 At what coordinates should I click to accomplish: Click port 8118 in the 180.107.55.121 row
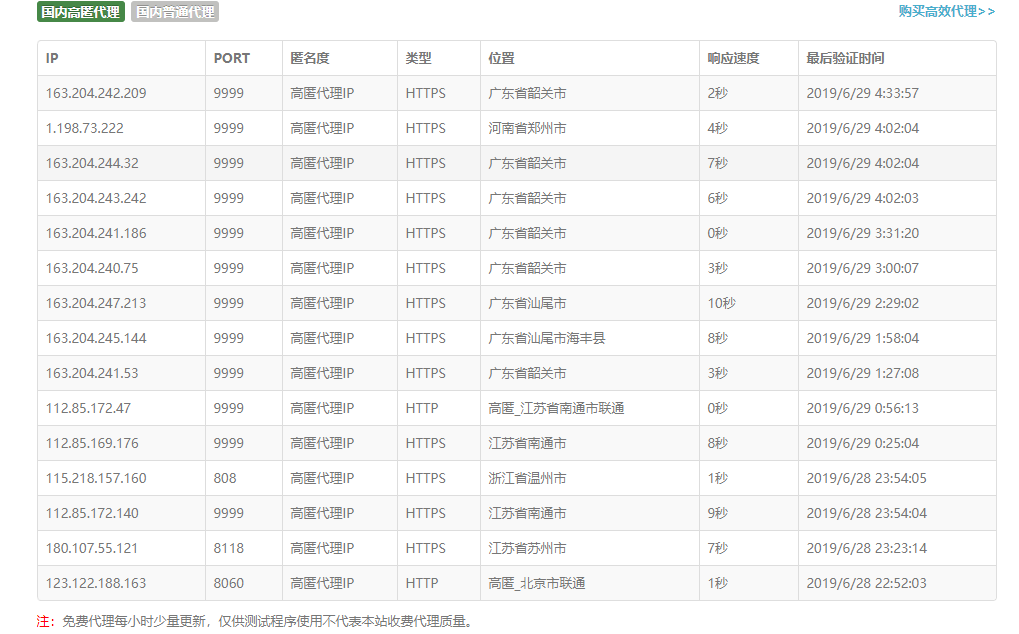(229, 550)
